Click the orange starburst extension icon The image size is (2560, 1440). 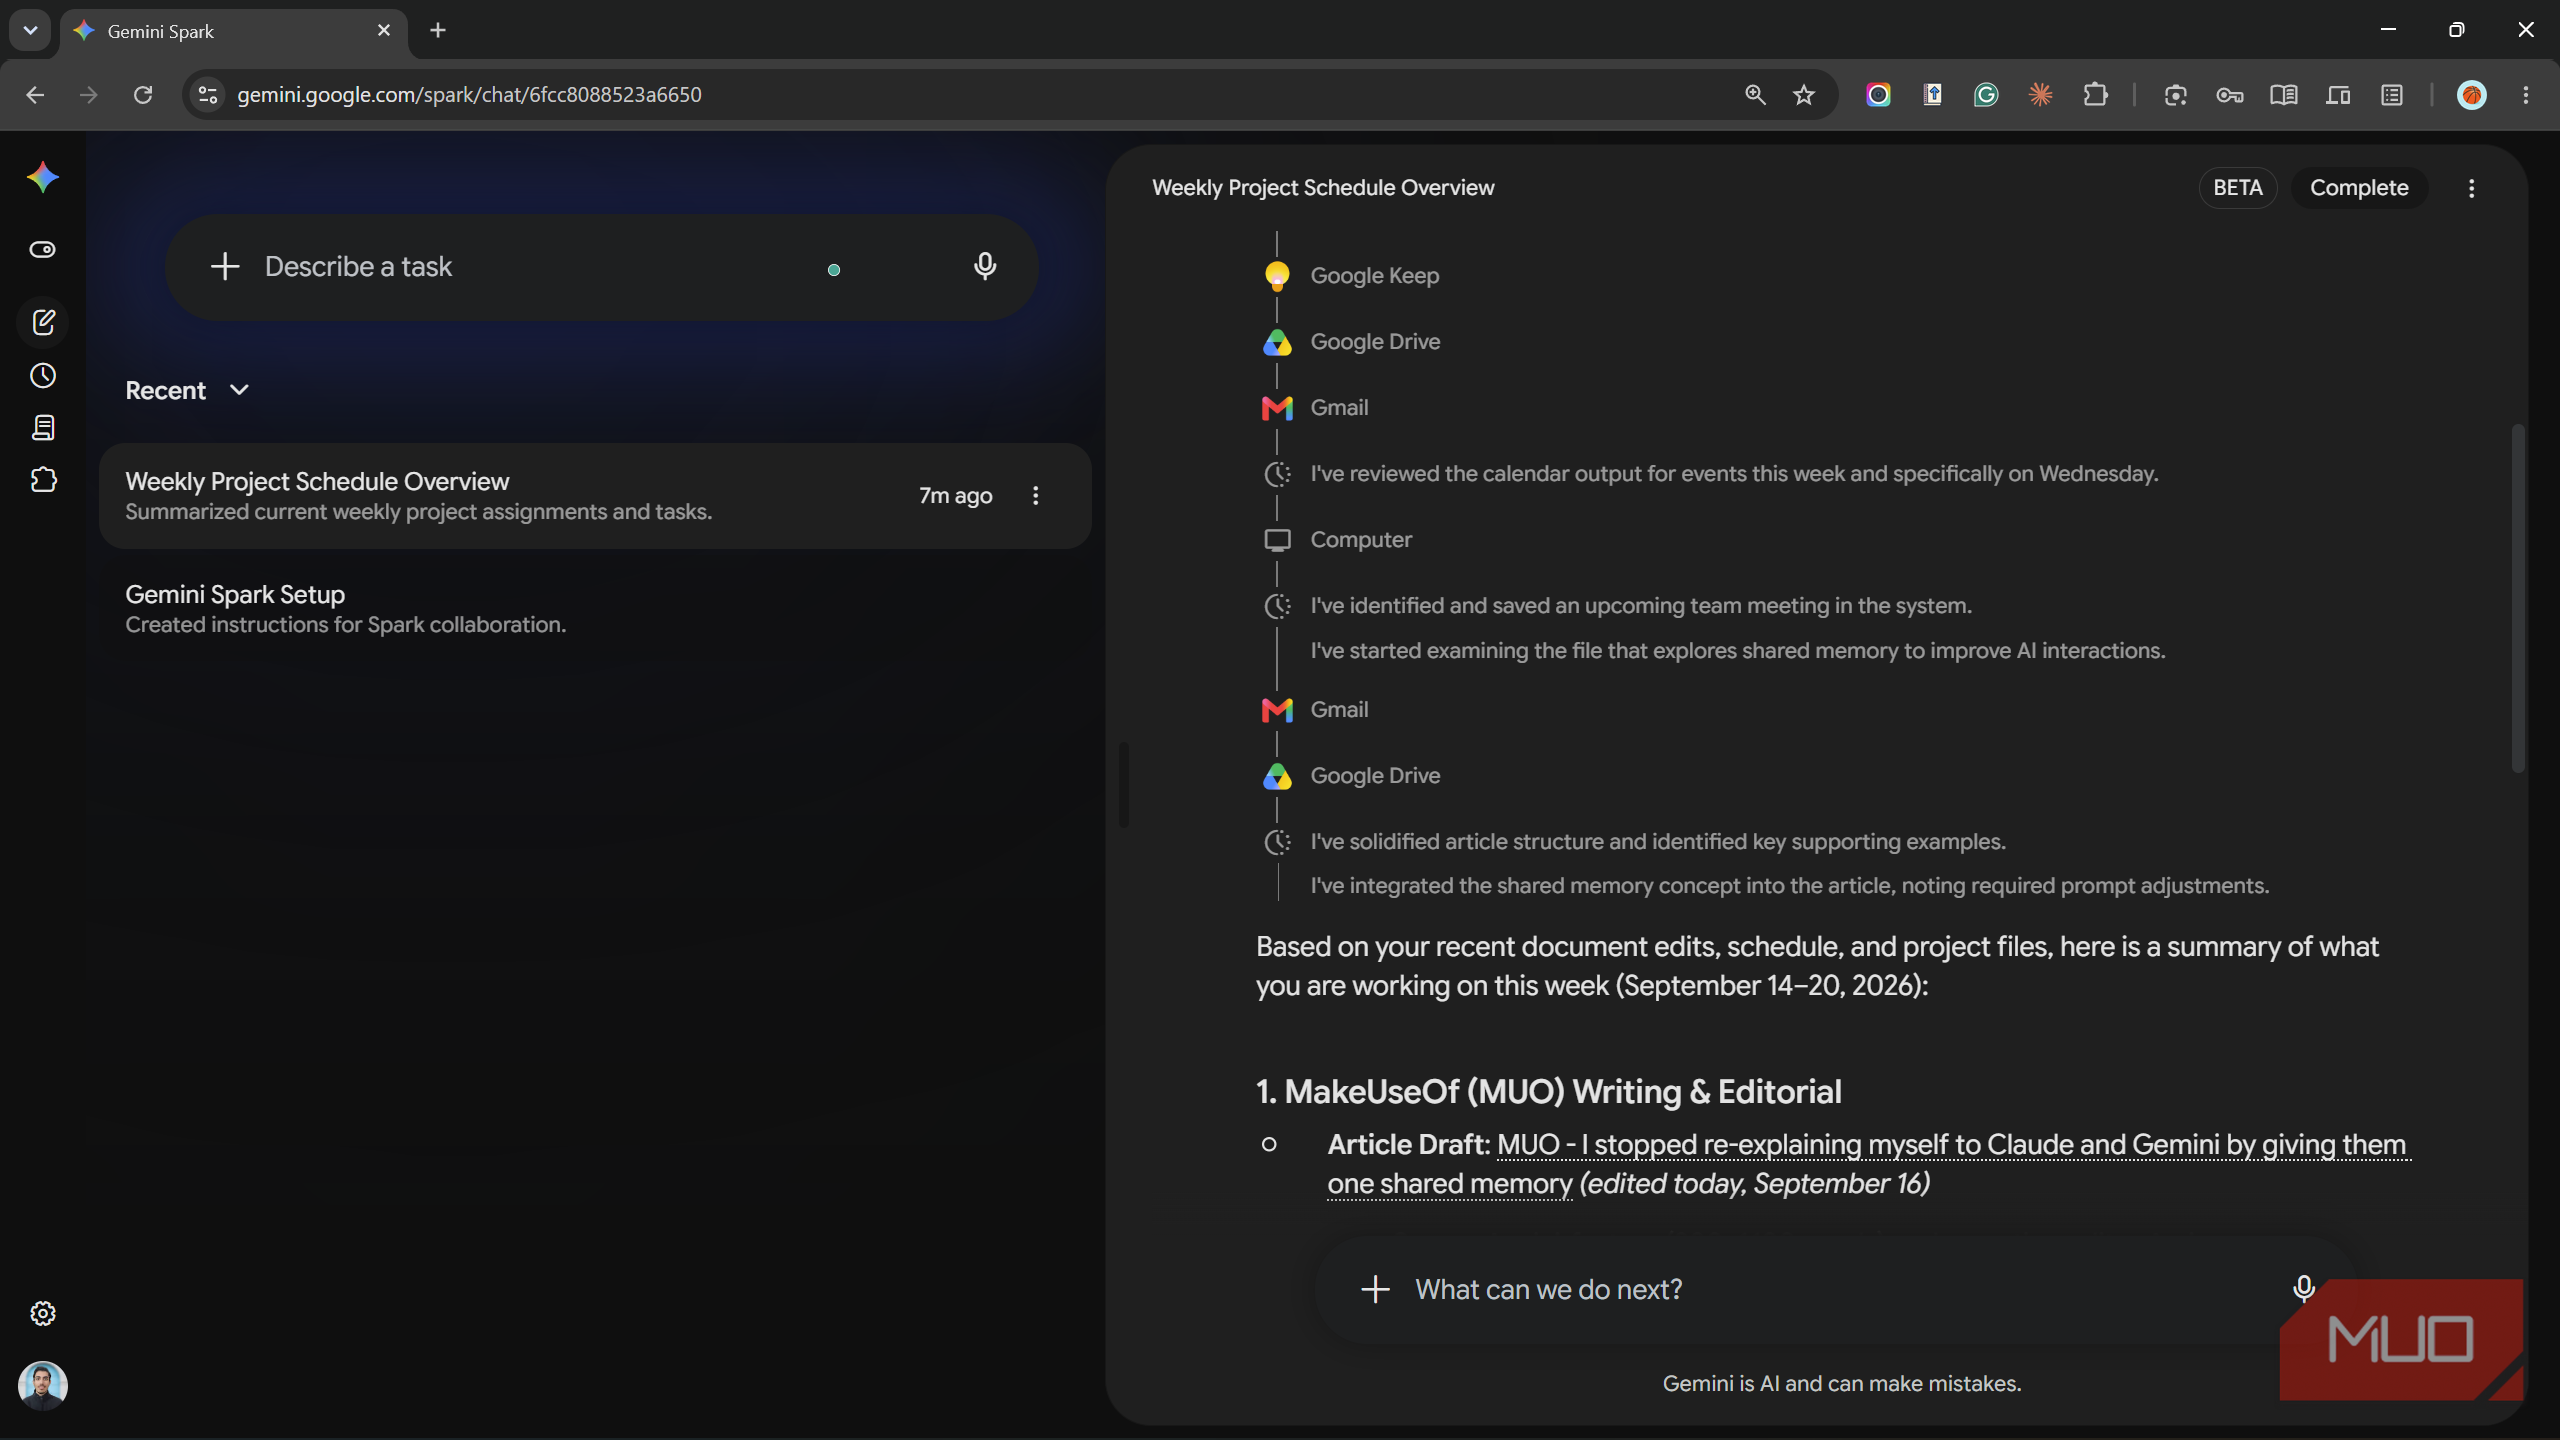[2041, 94]
